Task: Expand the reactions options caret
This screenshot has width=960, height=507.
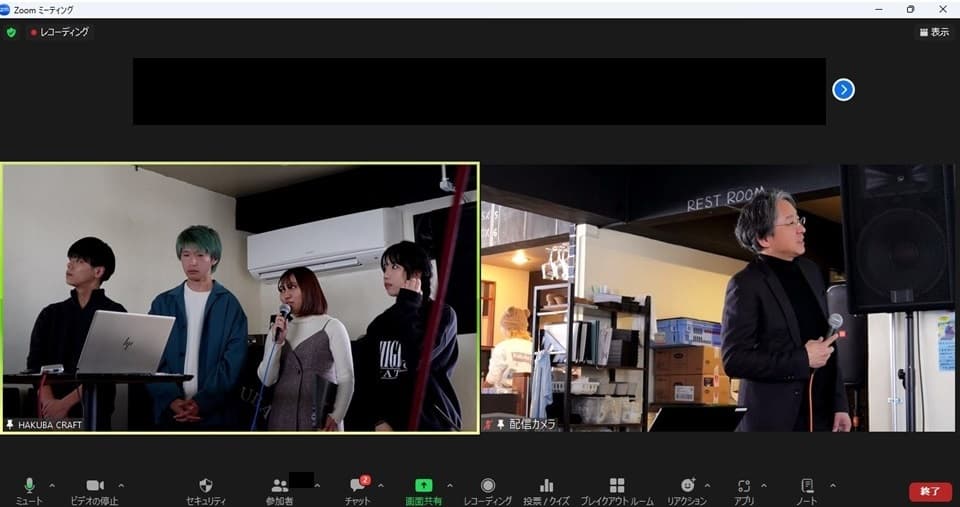Action: (707, 486)
